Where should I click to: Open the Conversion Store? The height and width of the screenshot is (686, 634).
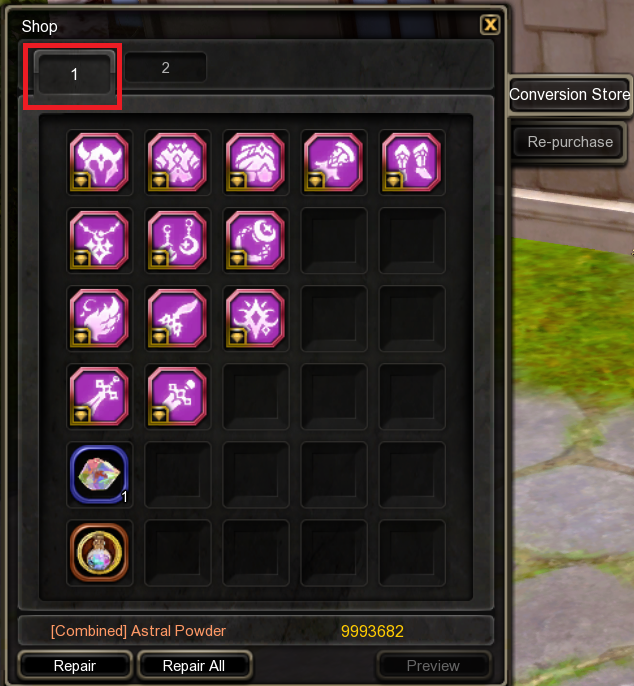pos(570,94)
